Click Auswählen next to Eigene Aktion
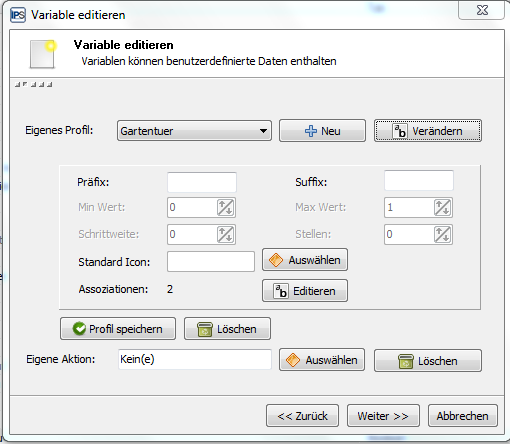The width and height of the screenshot is (510, 444). coord(322,360)
